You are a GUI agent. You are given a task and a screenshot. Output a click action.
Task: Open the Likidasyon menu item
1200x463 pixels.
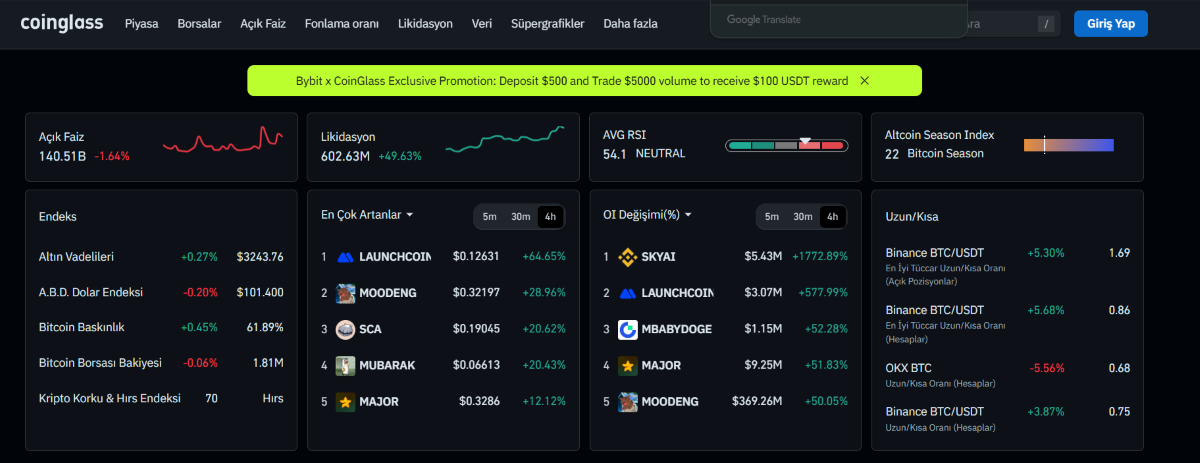point(425,23)
